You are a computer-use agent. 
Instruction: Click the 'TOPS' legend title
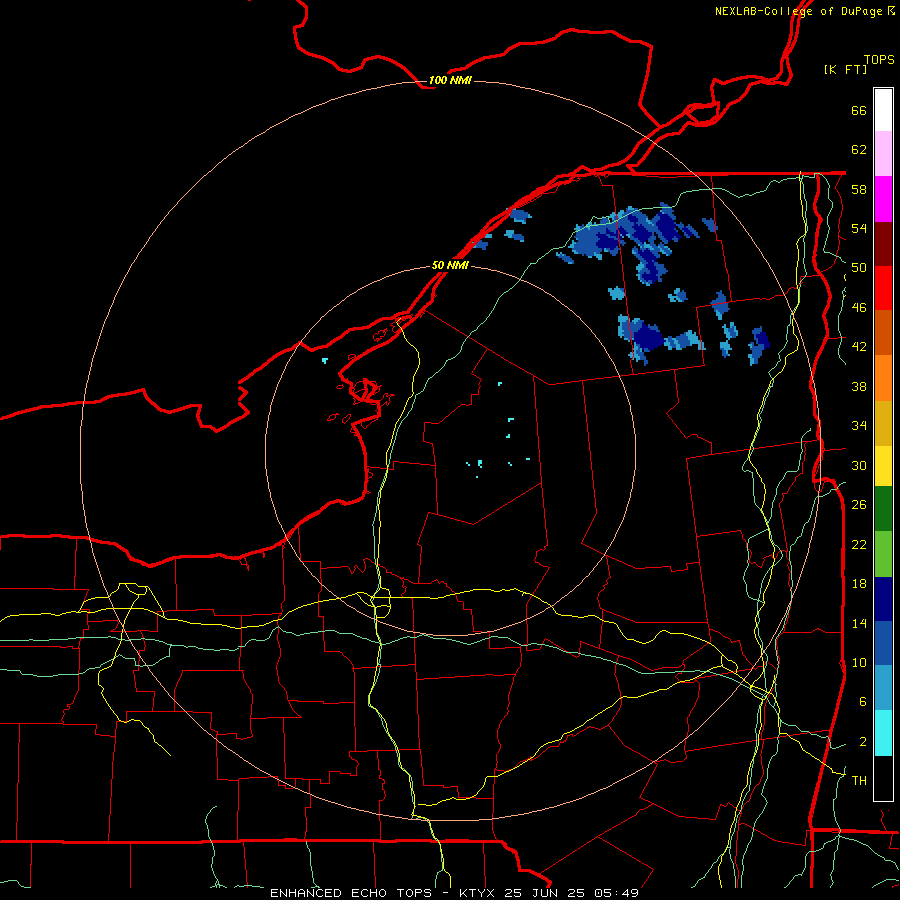[x=879, y=60]
